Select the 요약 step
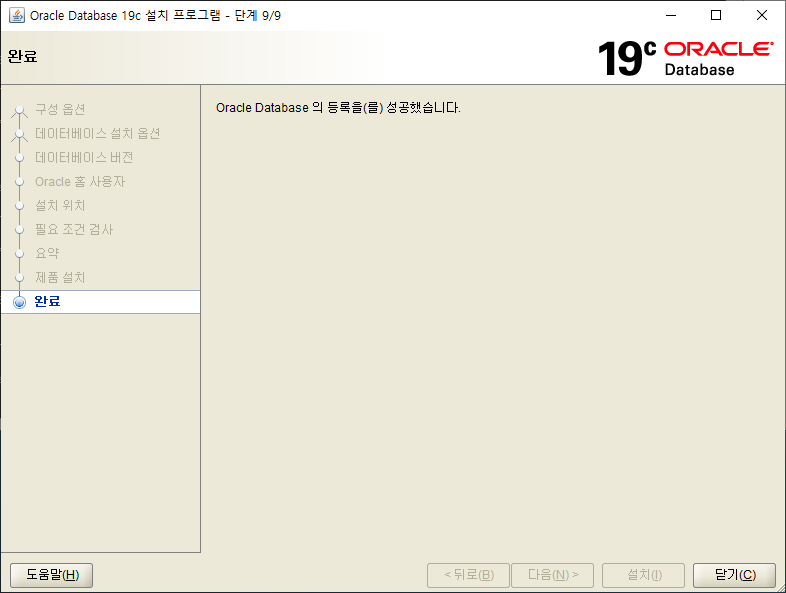 click(x=47, y=254)
